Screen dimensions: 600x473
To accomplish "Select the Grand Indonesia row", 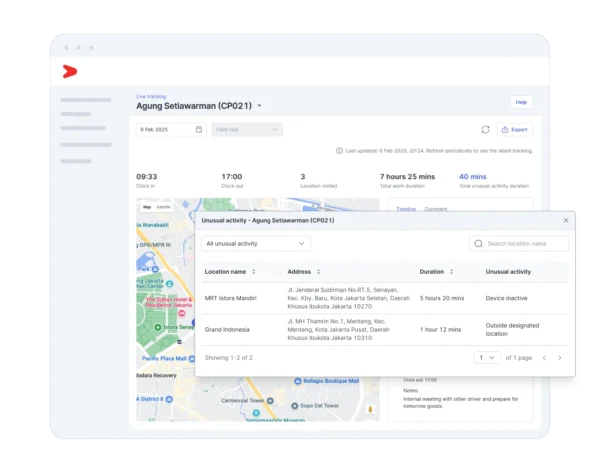I will [385, 329].
